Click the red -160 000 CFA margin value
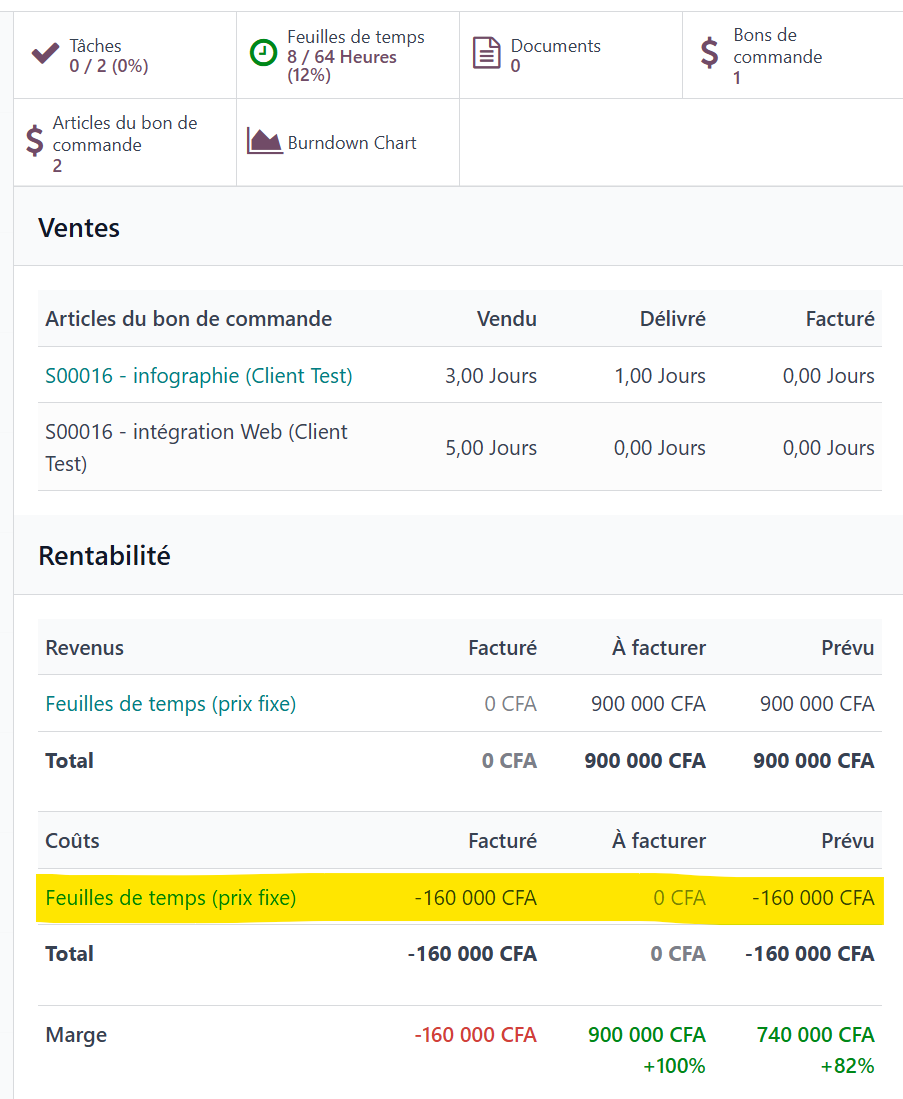903x1099 pixels. (x=475, y=1035)
